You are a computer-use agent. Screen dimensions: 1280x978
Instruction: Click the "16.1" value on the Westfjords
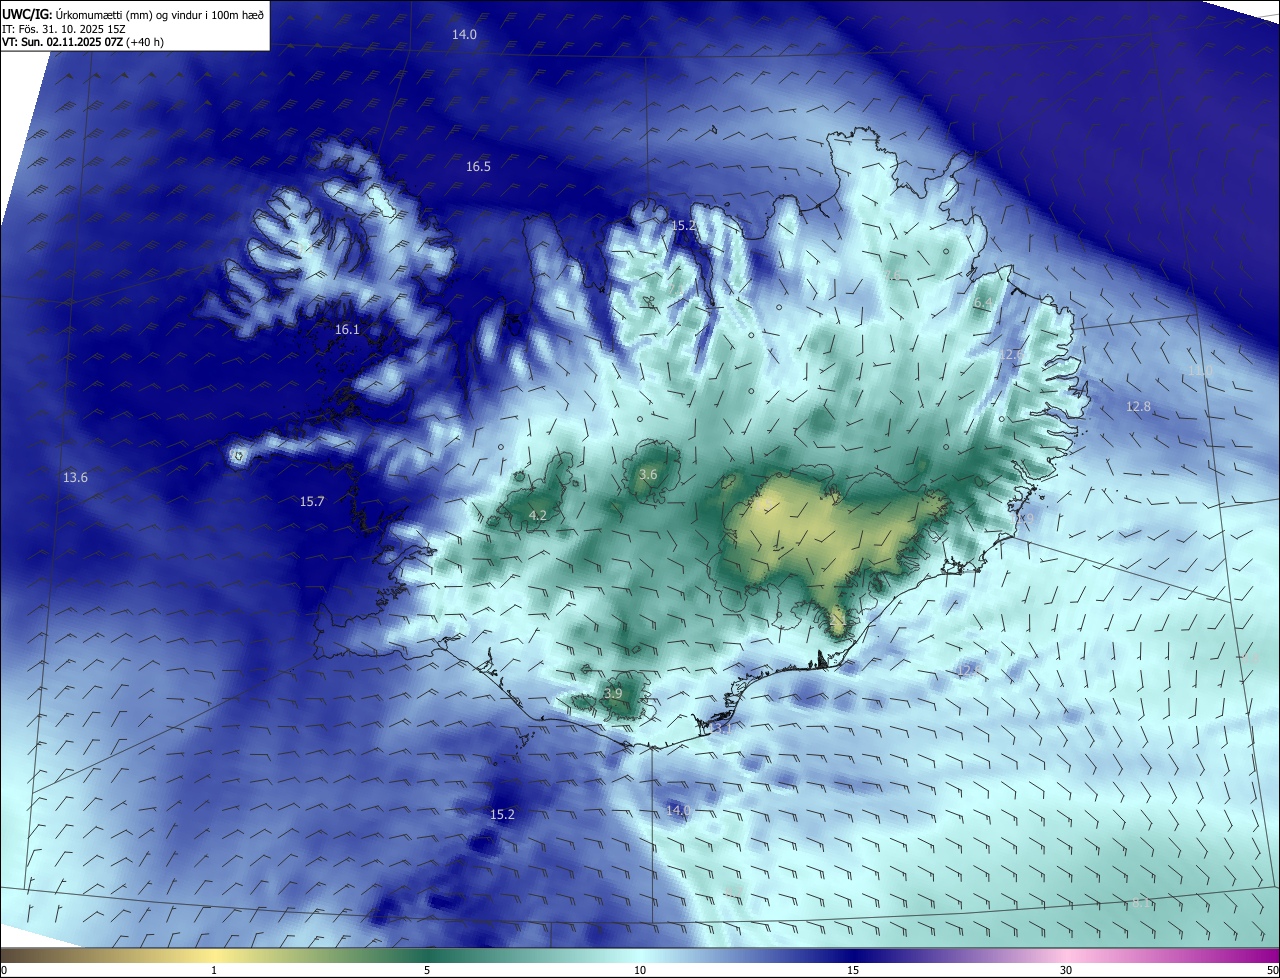pyautogui.click(x=347, y=330)
